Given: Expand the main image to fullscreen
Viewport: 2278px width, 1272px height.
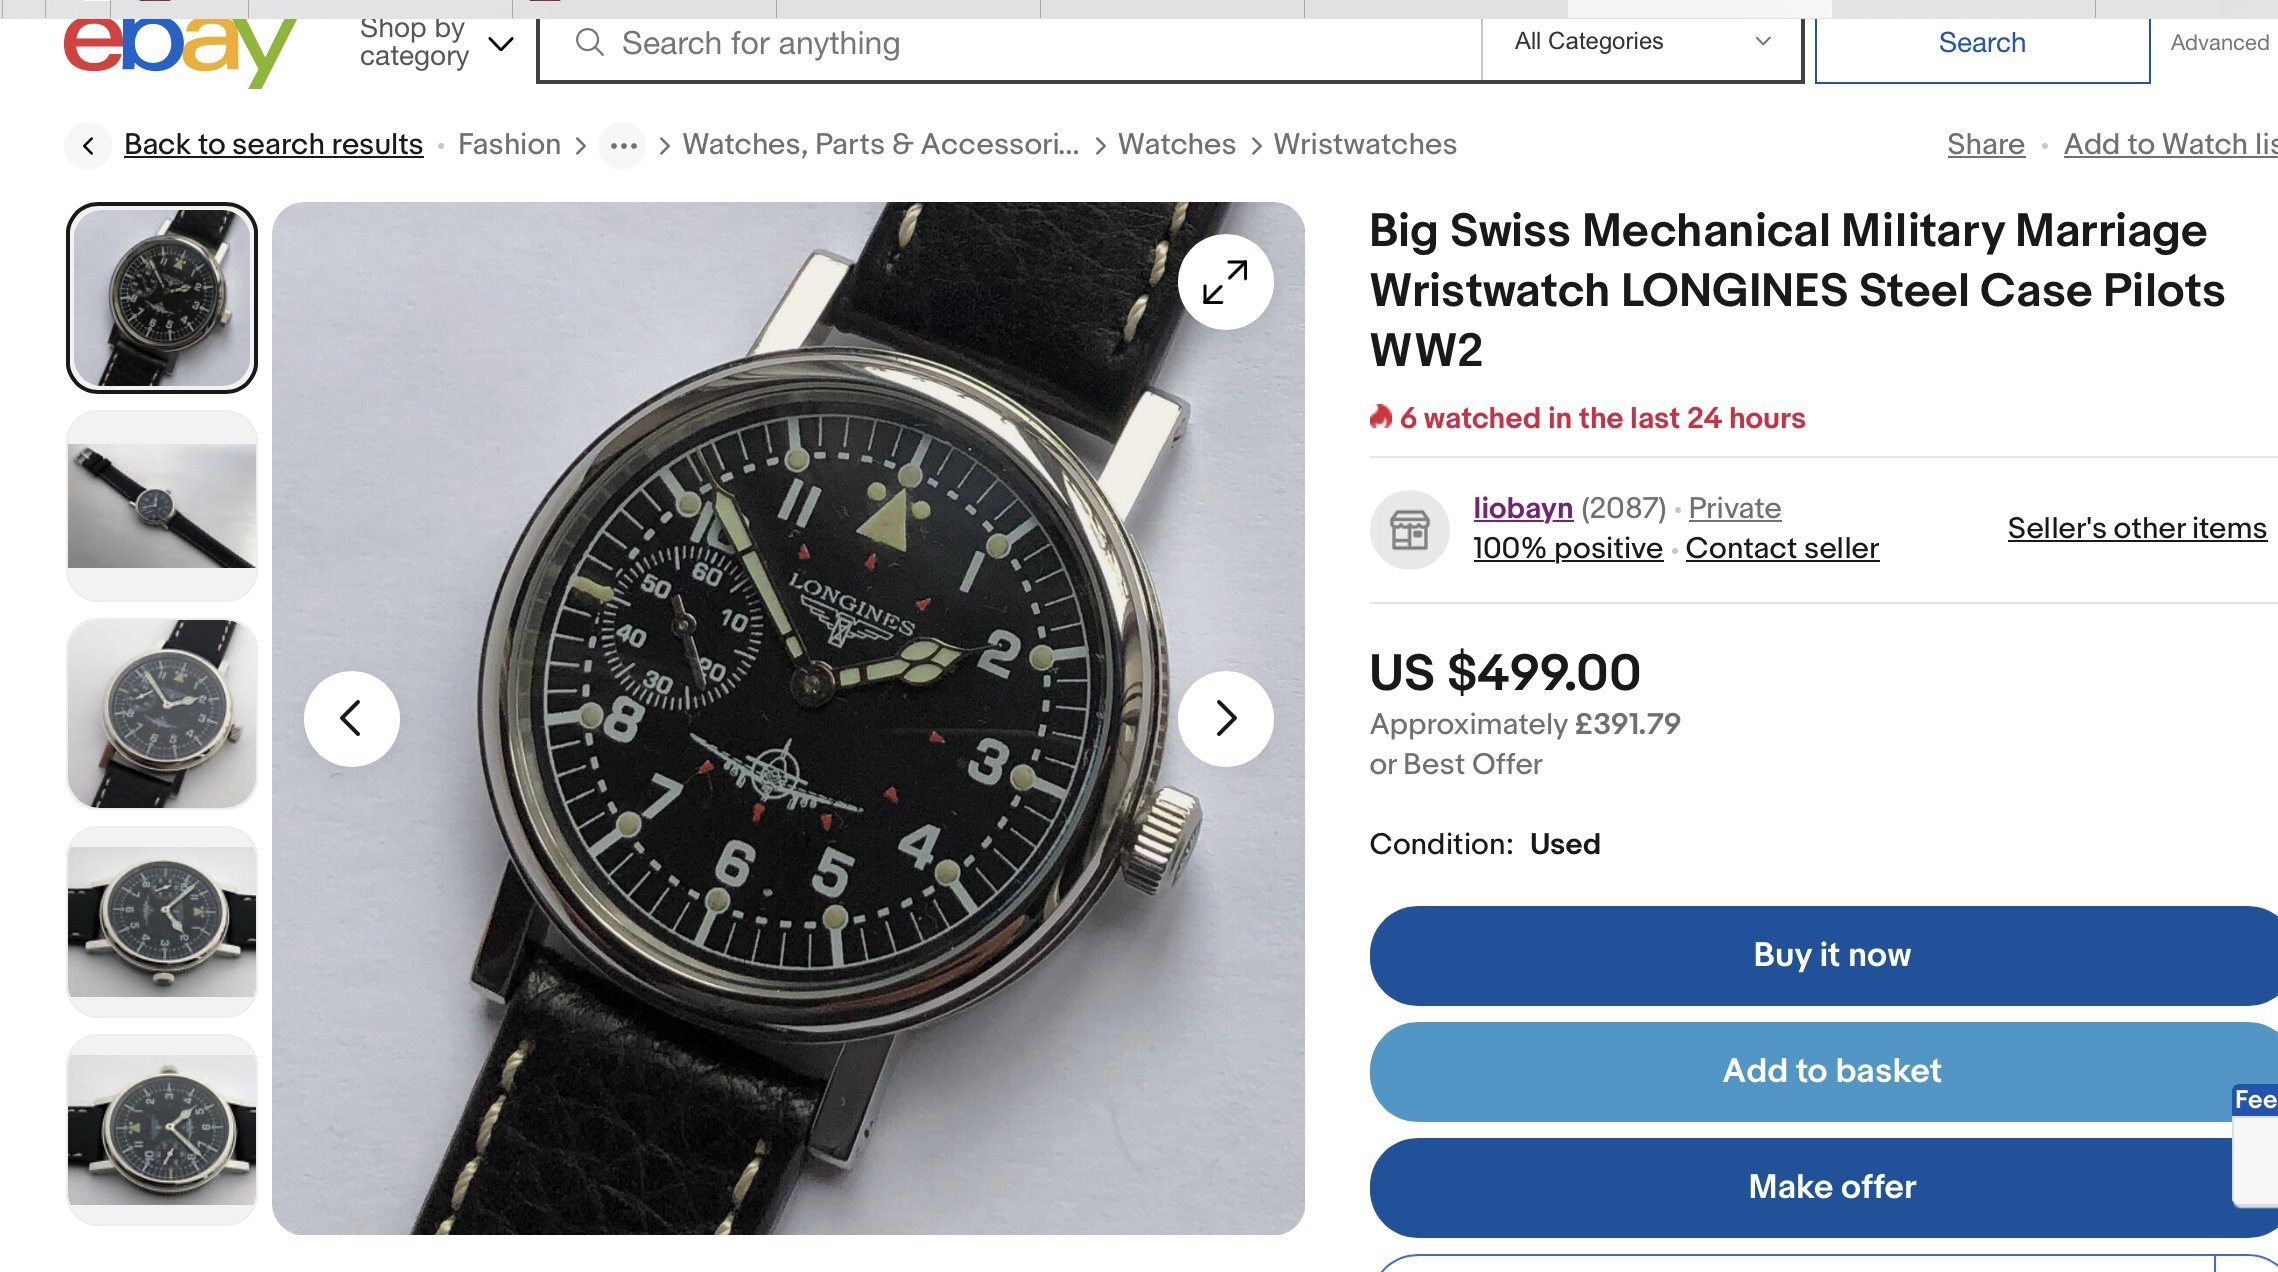Looking at the screenshot, I should 1225,282.
